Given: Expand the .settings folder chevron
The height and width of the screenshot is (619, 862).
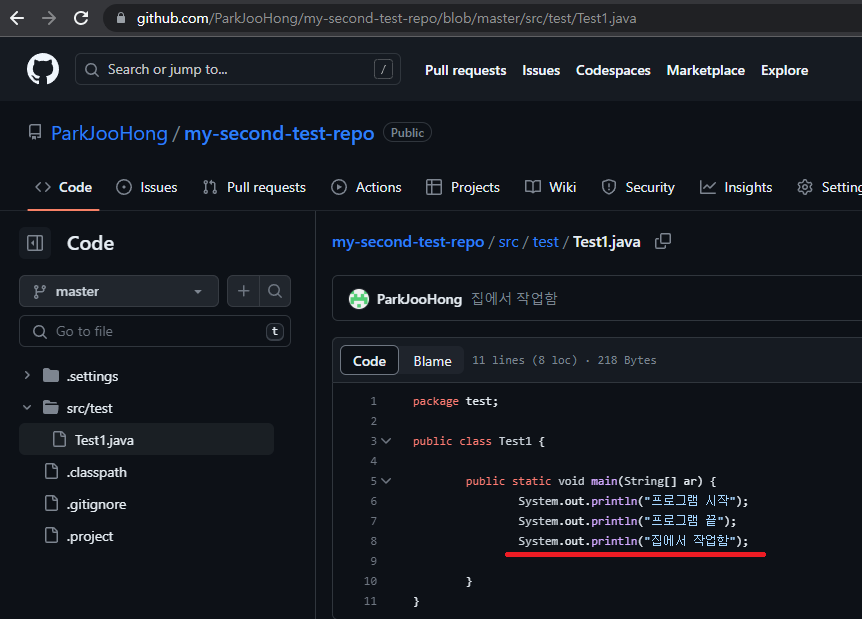Looking at the screenshot, I should click(x=27, y=375).
